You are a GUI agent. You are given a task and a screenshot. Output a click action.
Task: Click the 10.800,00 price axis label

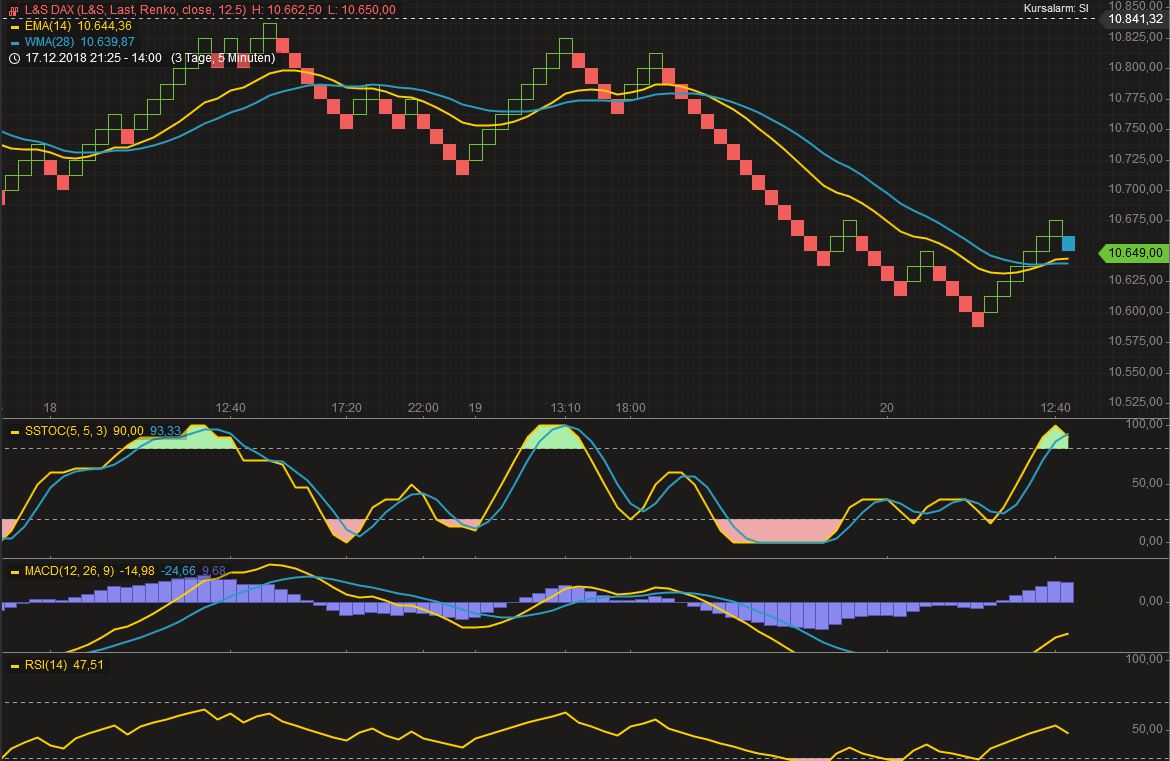click(1136, 67)
